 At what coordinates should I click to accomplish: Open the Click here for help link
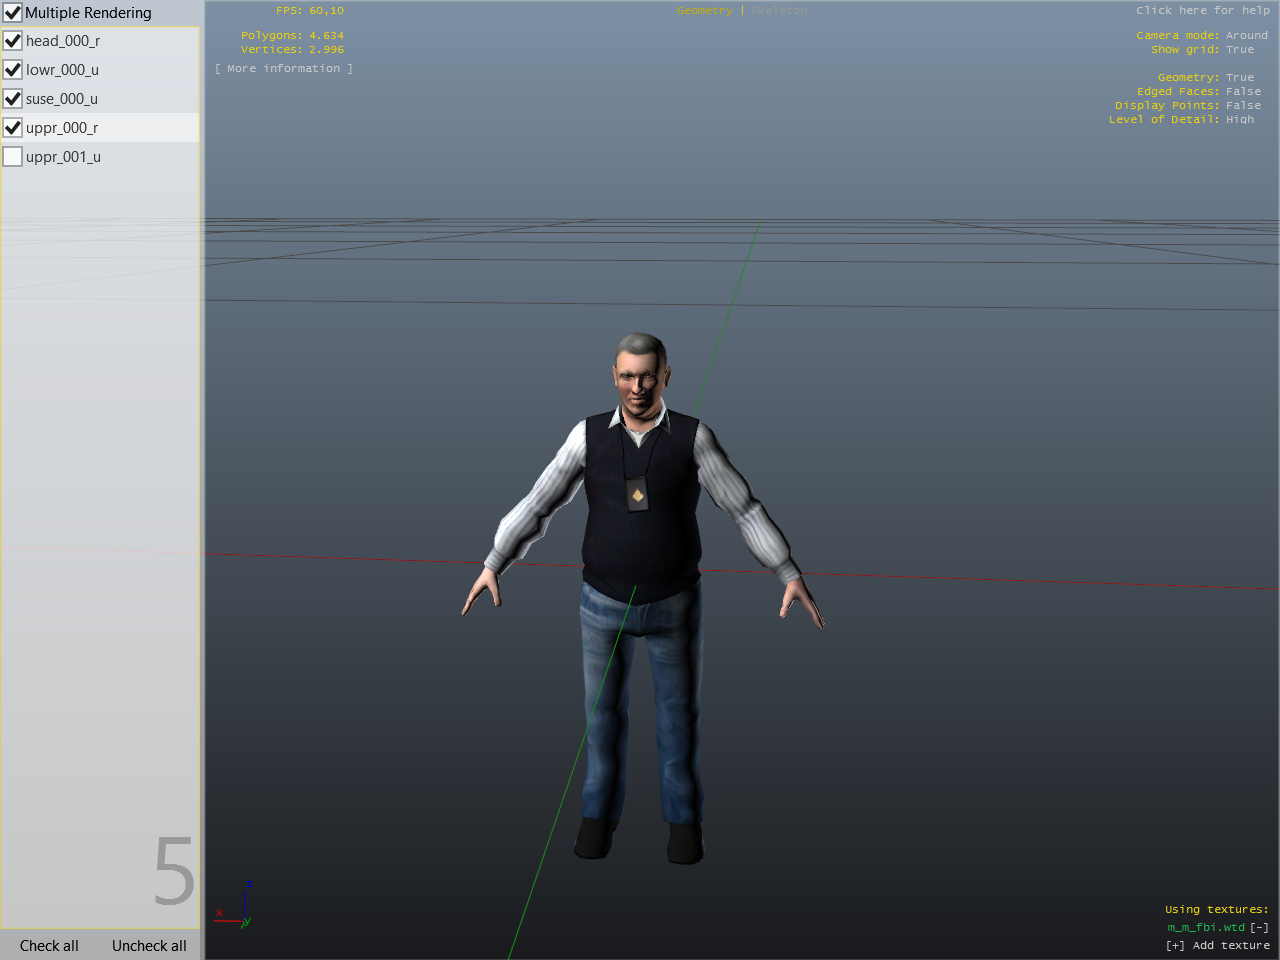click(x=1202, y=11)
